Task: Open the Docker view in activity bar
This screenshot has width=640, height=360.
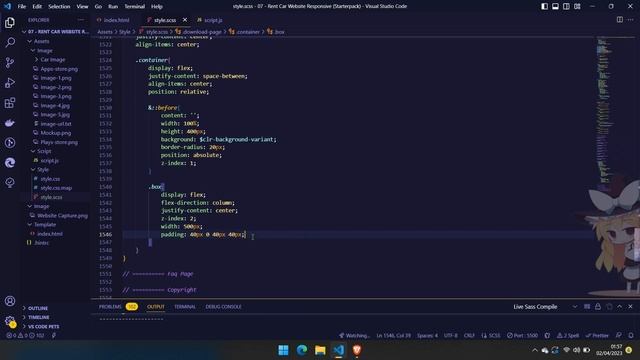Action: [10, 122]
